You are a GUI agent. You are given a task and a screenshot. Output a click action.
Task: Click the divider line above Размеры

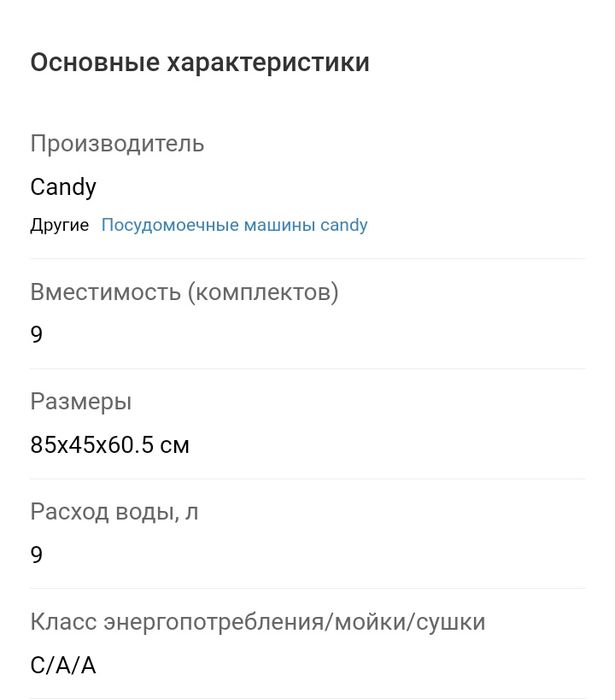coord(306,368)
